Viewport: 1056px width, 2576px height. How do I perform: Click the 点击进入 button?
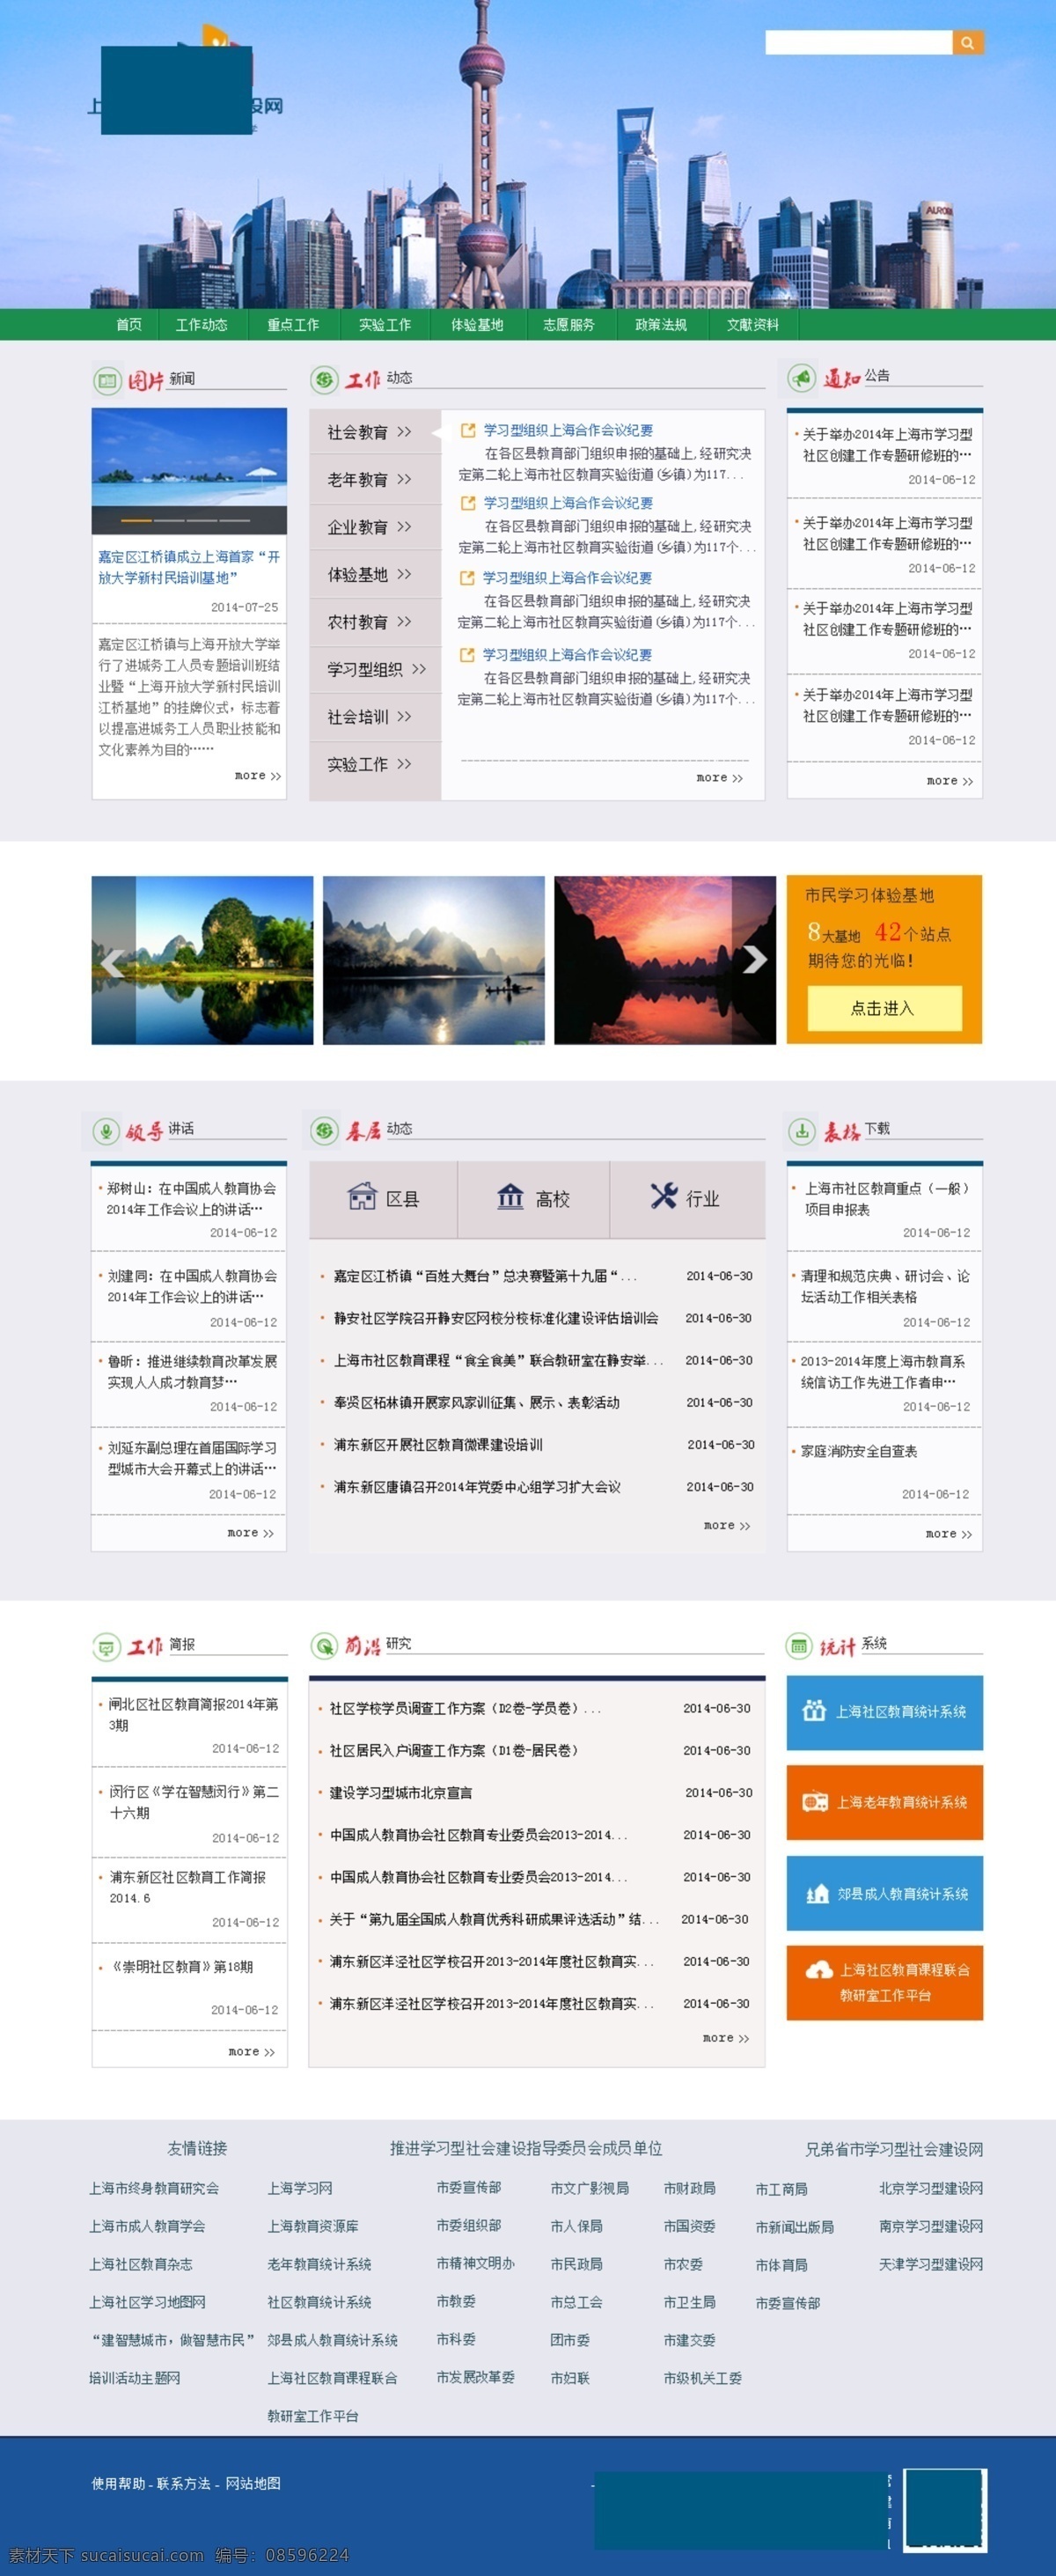point(884,1008)
